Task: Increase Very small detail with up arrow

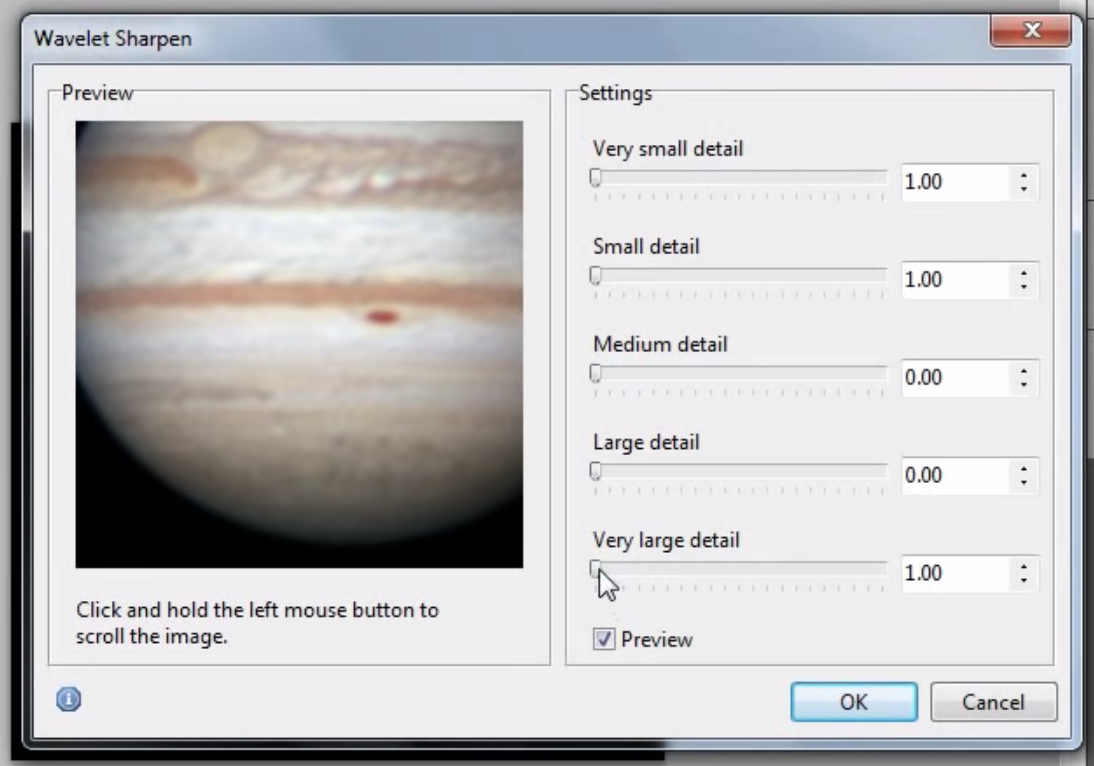Action: [1023, 177]
